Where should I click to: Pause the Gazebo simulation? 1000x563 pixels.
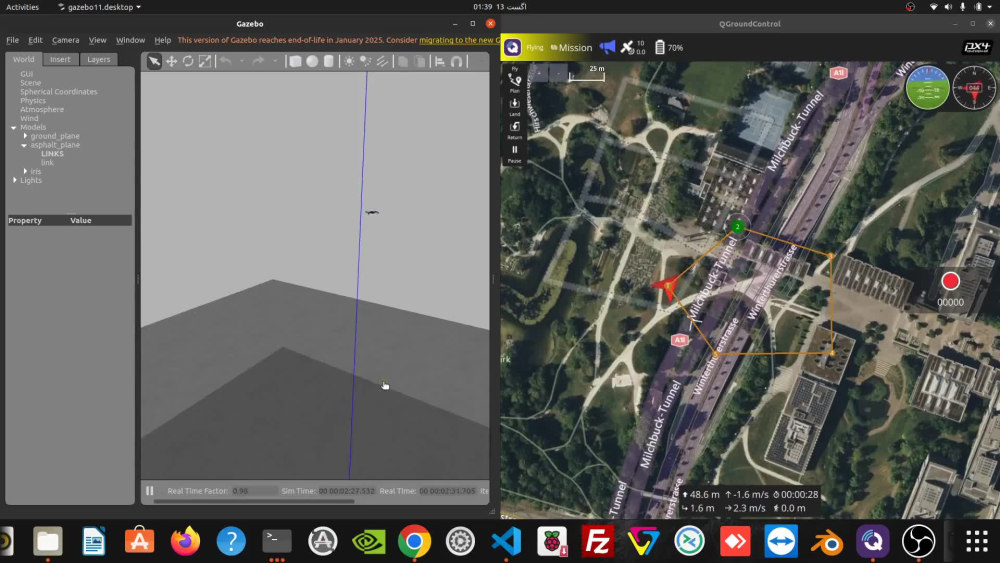150,490
